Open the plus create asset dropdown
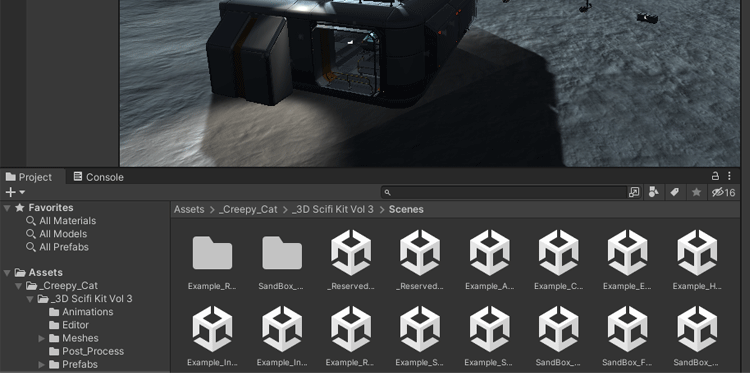This screenshot has width=750, height=390. 15,192
